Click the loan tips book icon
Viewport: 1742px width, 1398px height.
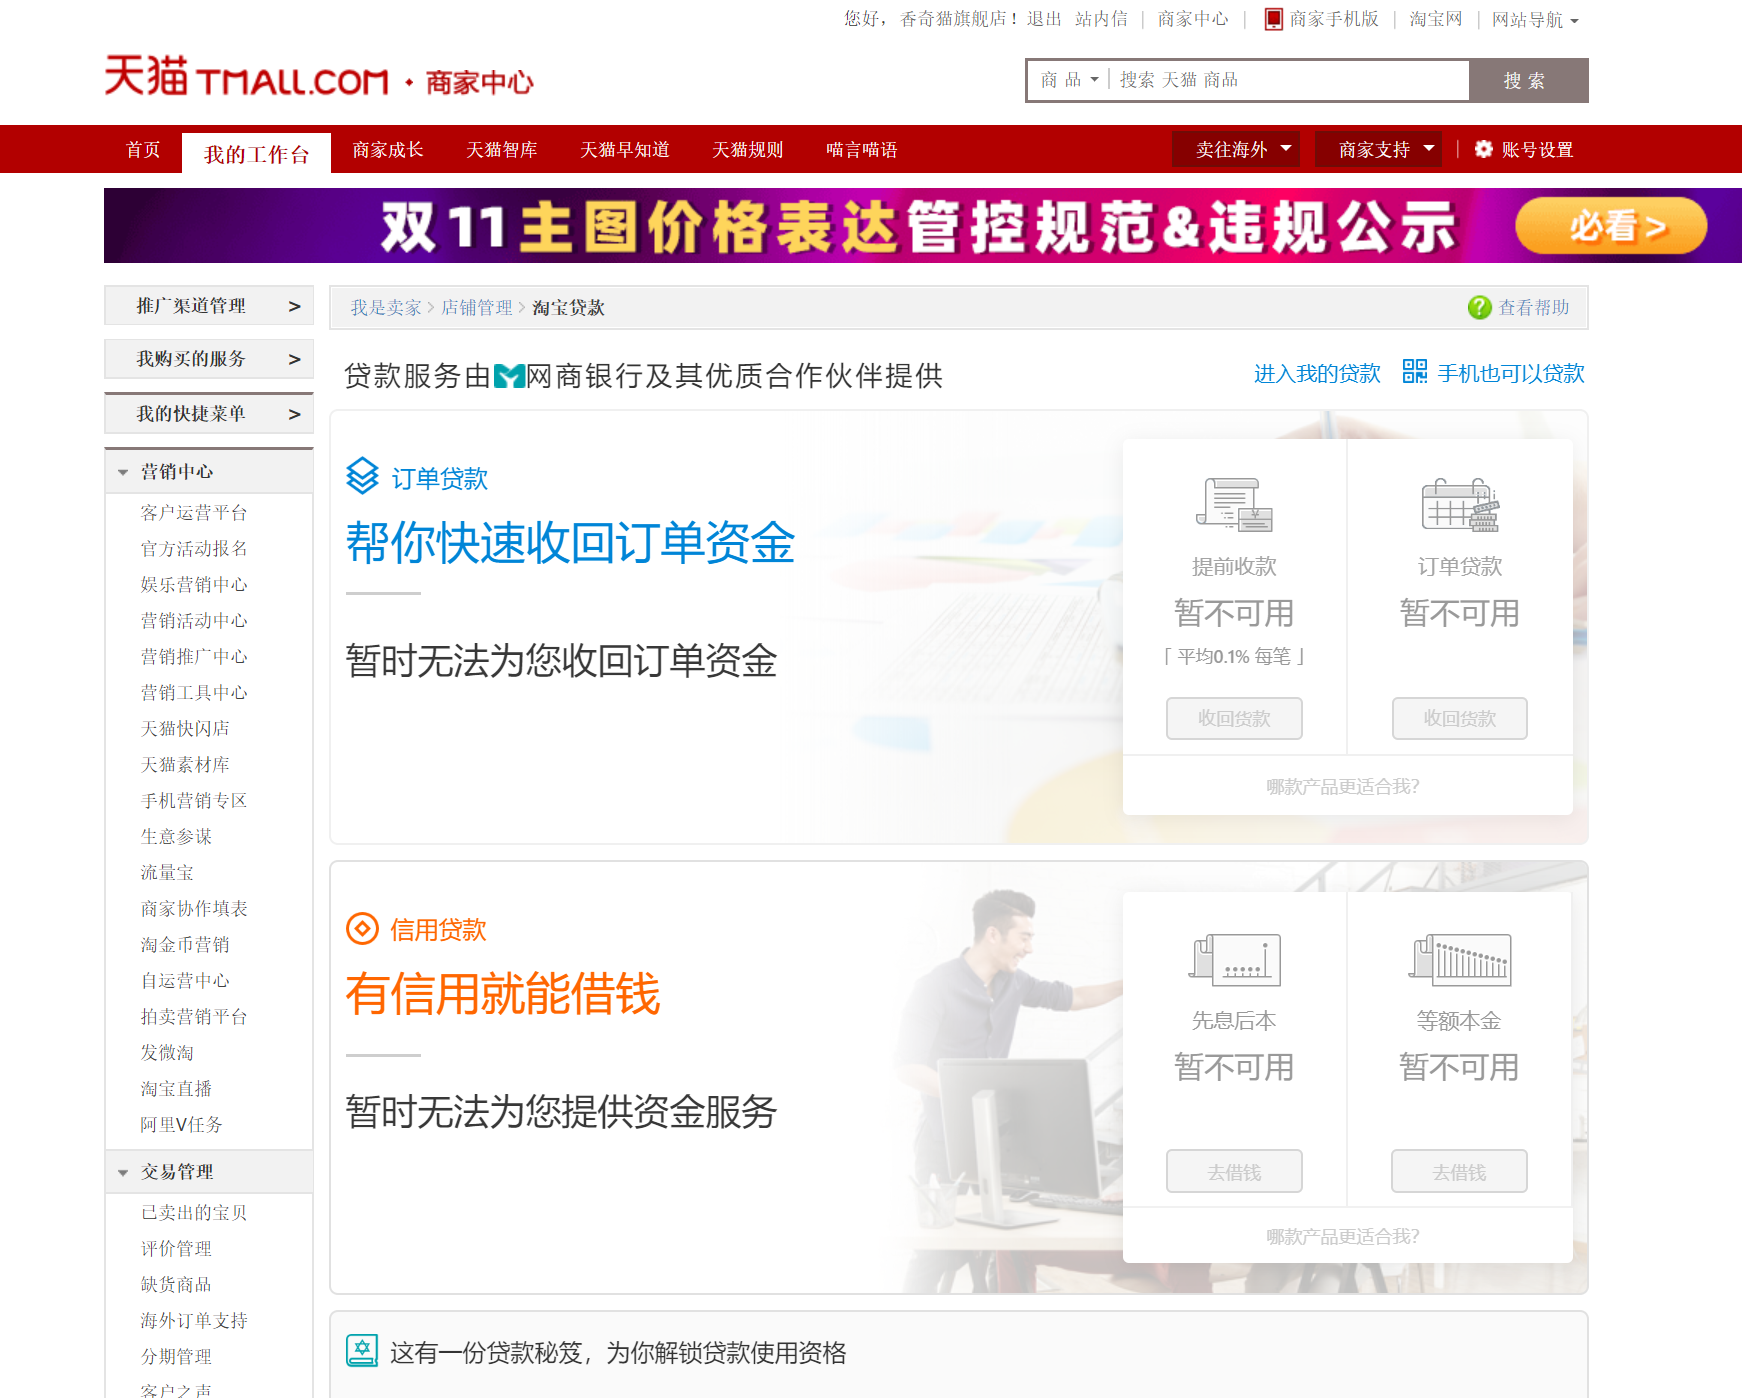tap(362, 1351)
